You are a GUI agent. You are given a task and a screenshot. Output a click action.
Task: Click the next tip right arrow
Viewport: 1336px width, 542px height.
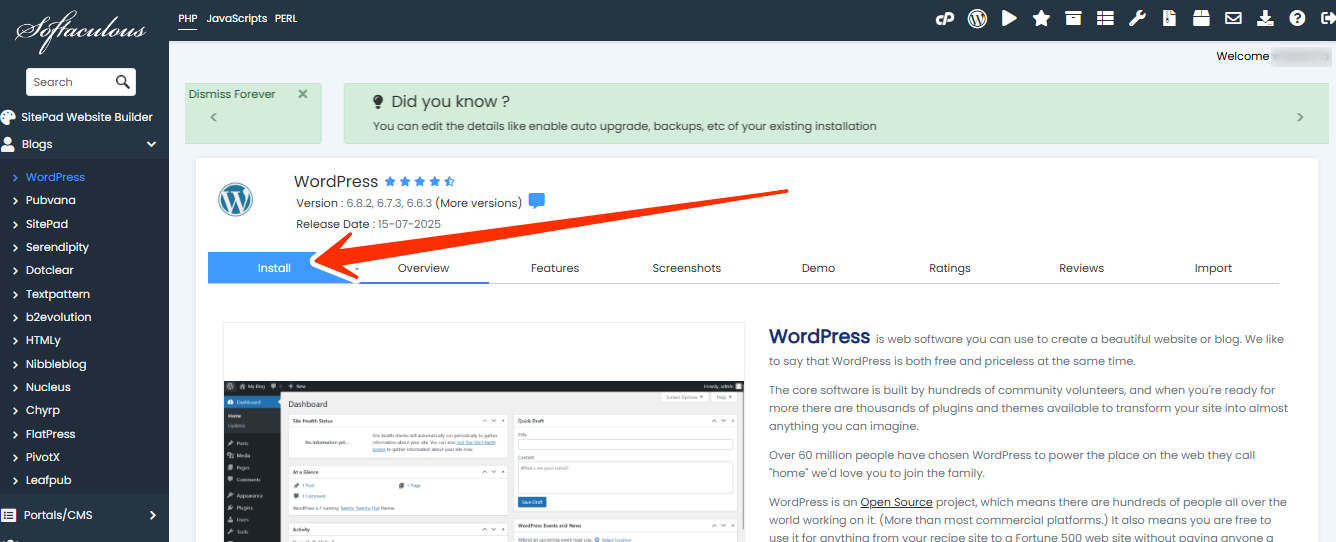(1300, 117)
